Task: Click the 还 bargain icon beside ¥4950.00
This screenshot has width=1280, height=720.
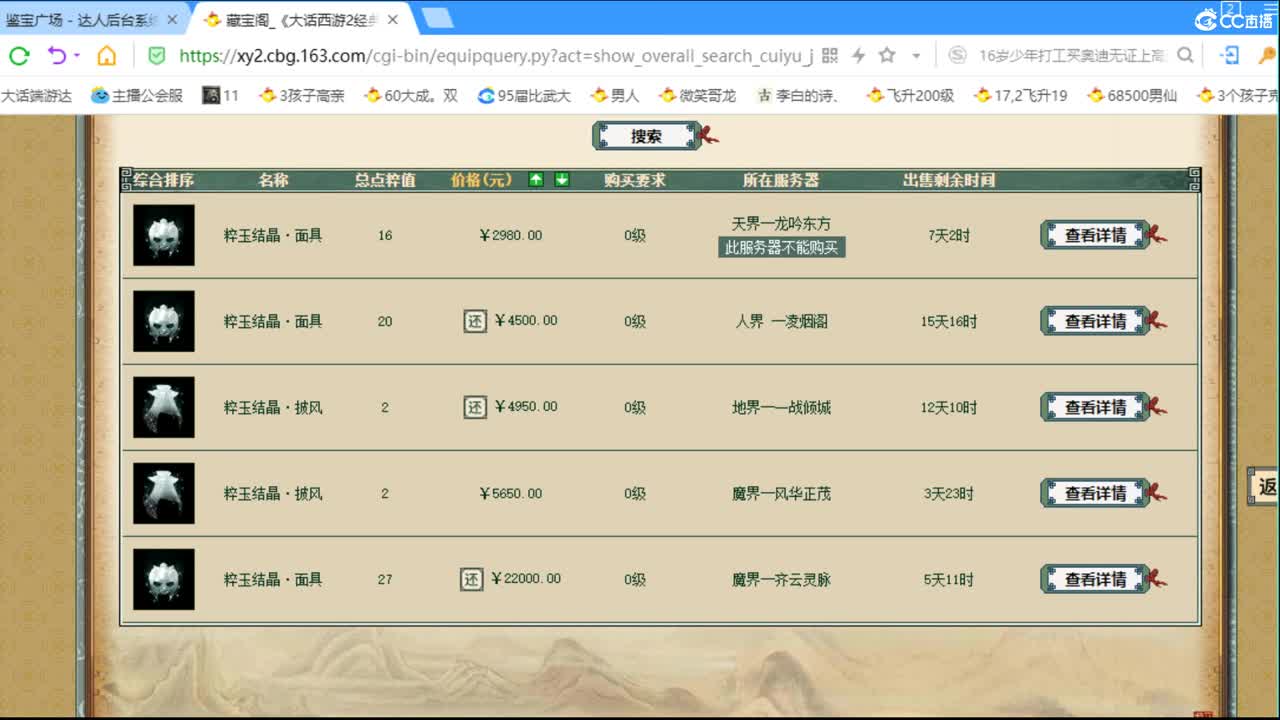Action: tap(475, 407)
